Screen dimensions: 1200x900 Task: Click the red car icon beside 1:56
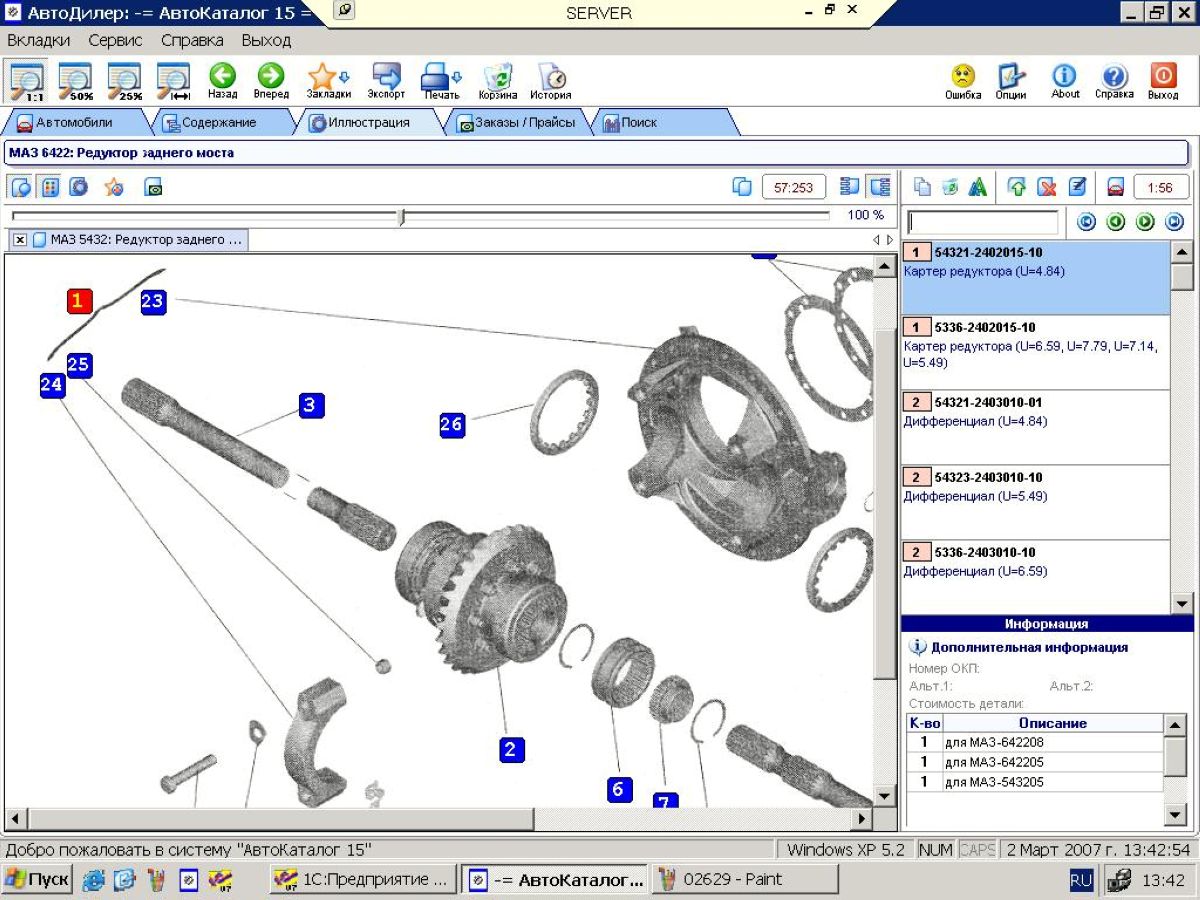coord(1116,187)
